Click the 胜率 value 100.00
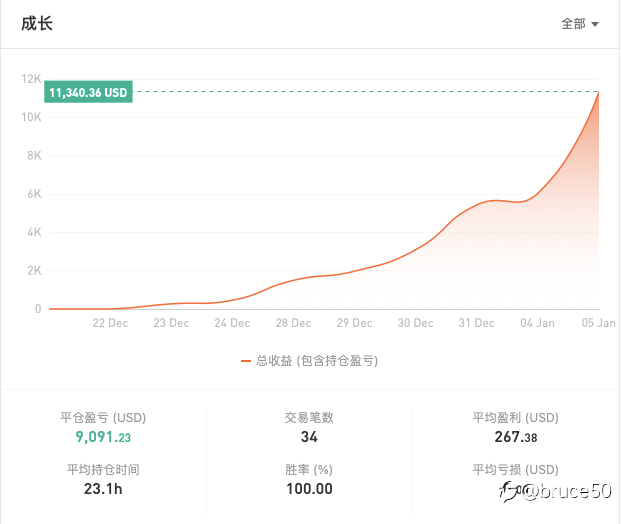Viewport: 621px width, 524px height. coord(309,489)
